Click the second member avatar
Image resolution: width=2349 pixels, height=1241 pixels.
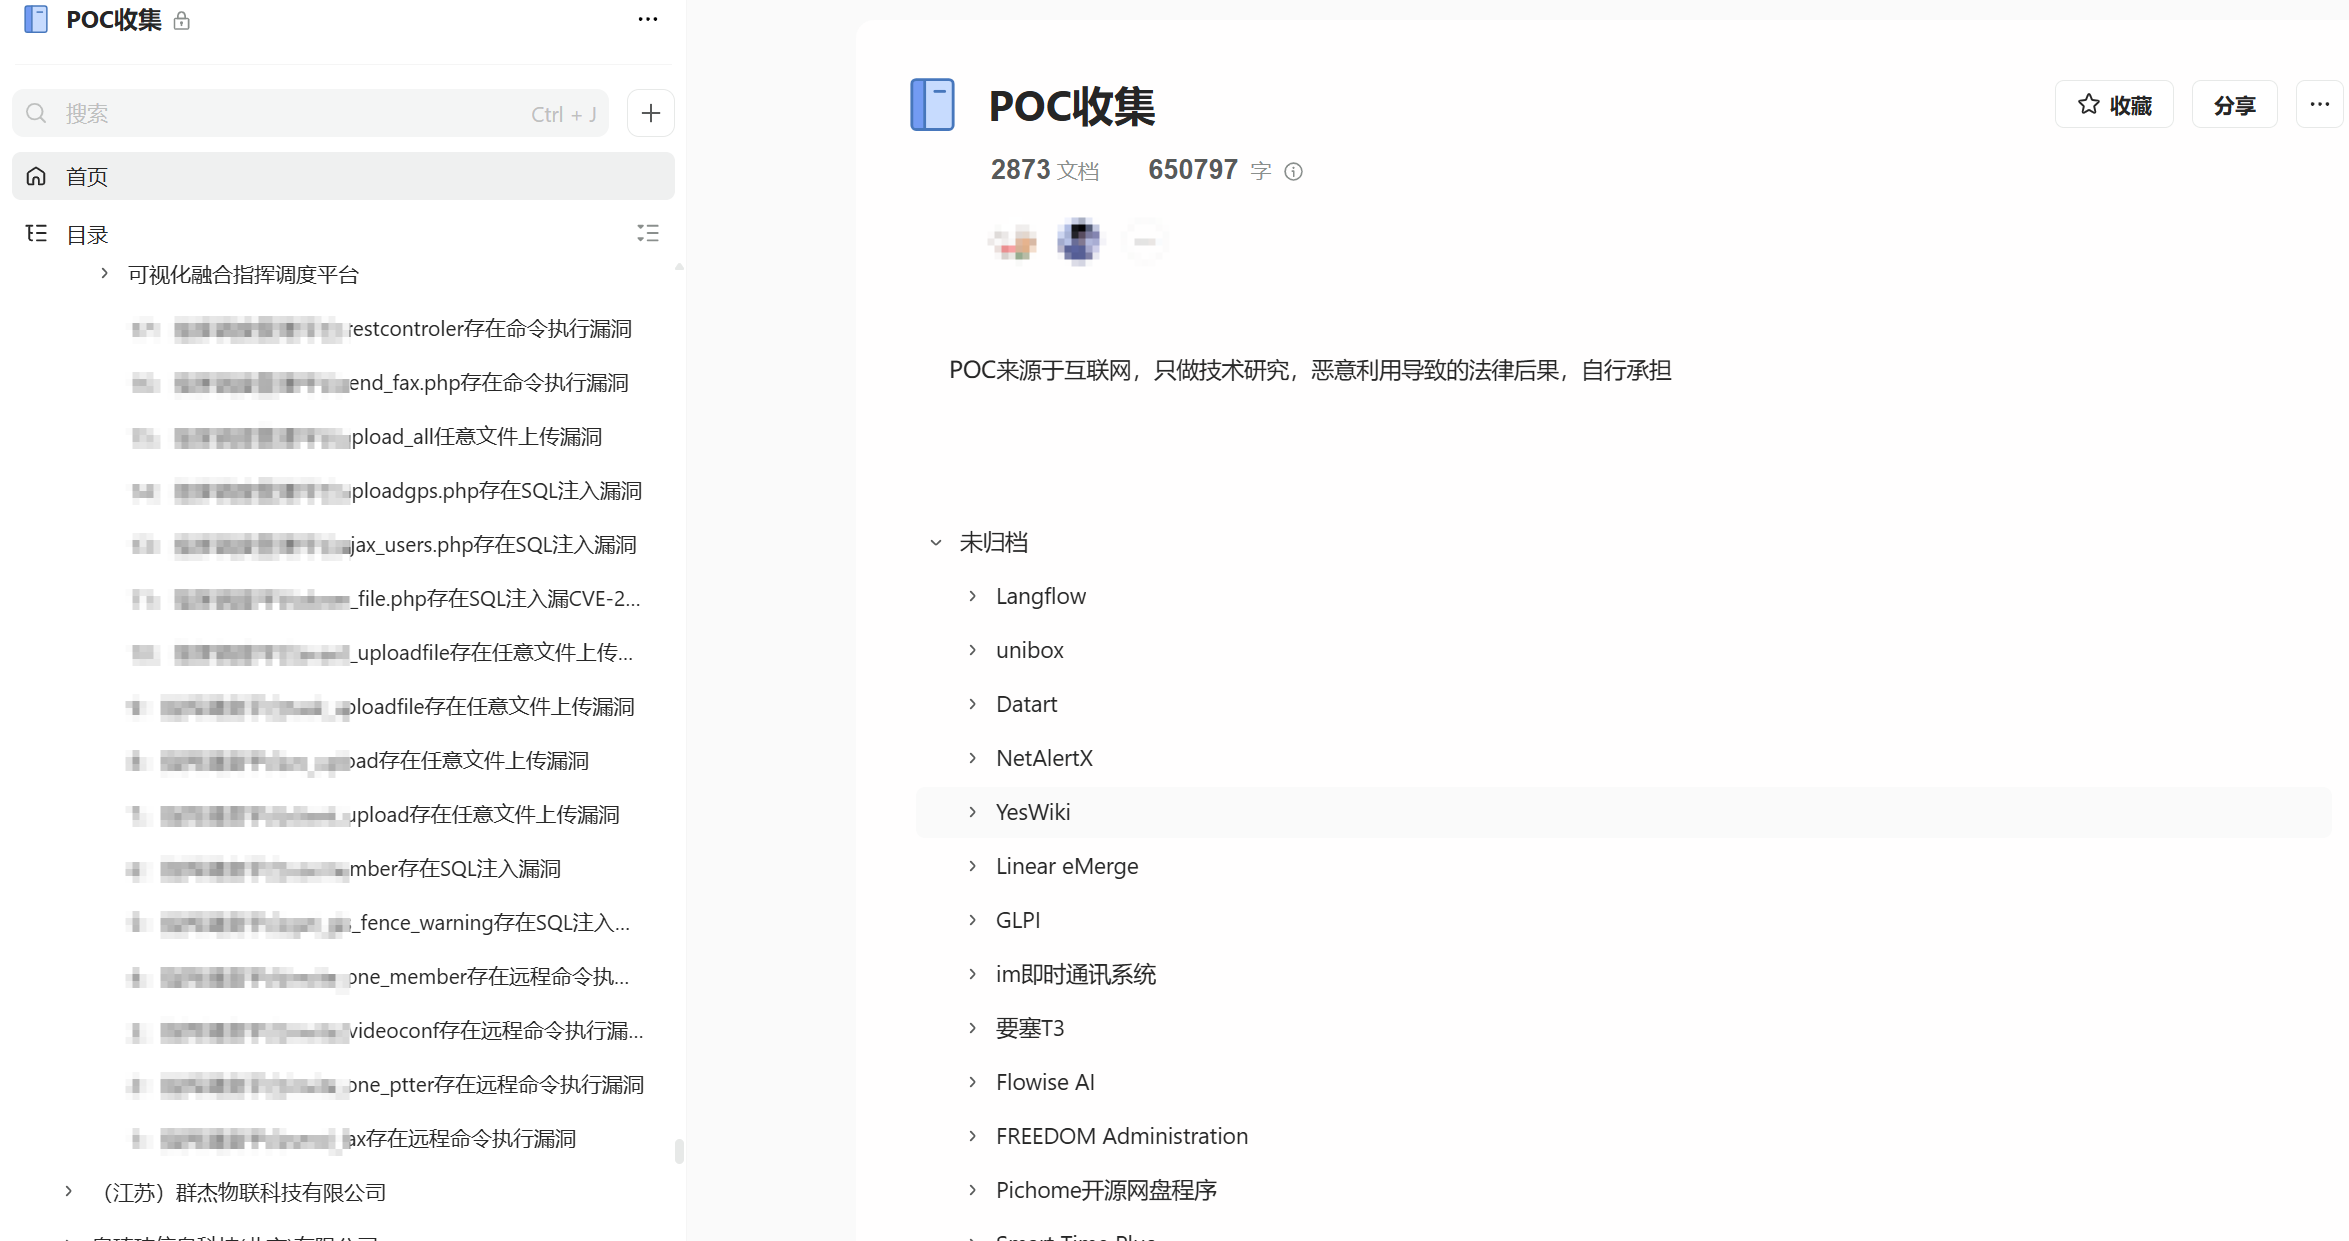(1079, 241)
